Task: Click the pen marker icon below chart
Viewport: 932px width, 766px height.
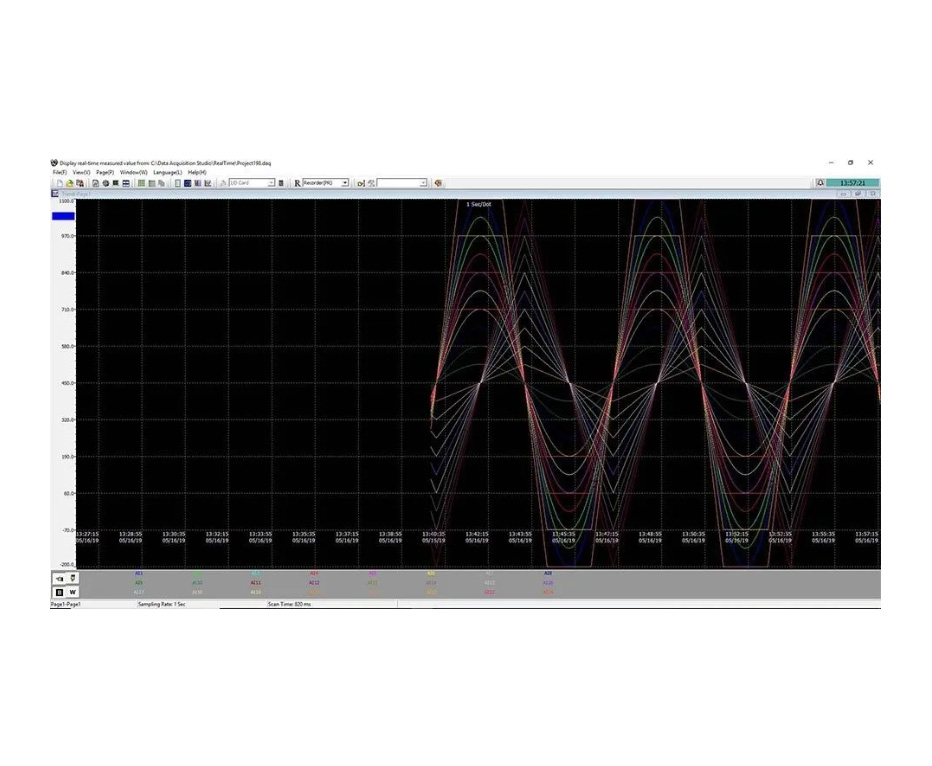Action: pos(73,578)
